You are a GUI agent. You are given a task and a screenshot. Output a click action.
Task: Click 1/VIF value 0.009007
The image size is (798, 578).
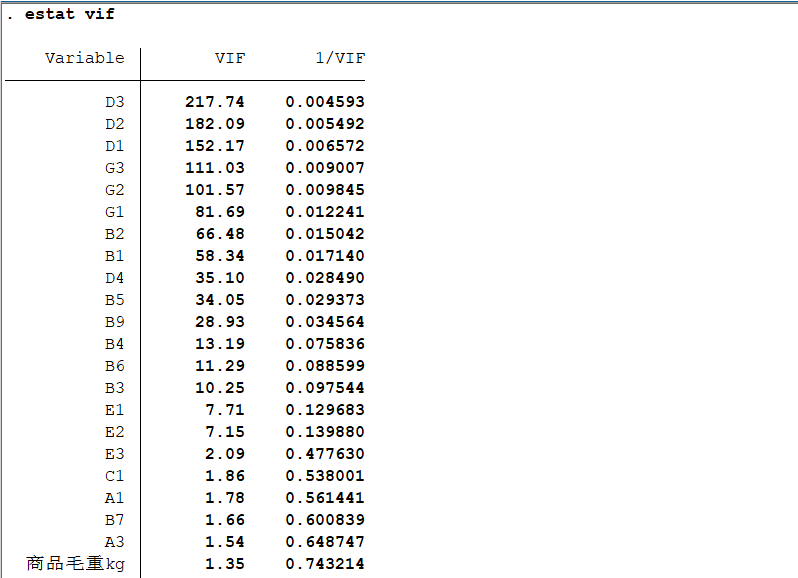pos(325,167)
